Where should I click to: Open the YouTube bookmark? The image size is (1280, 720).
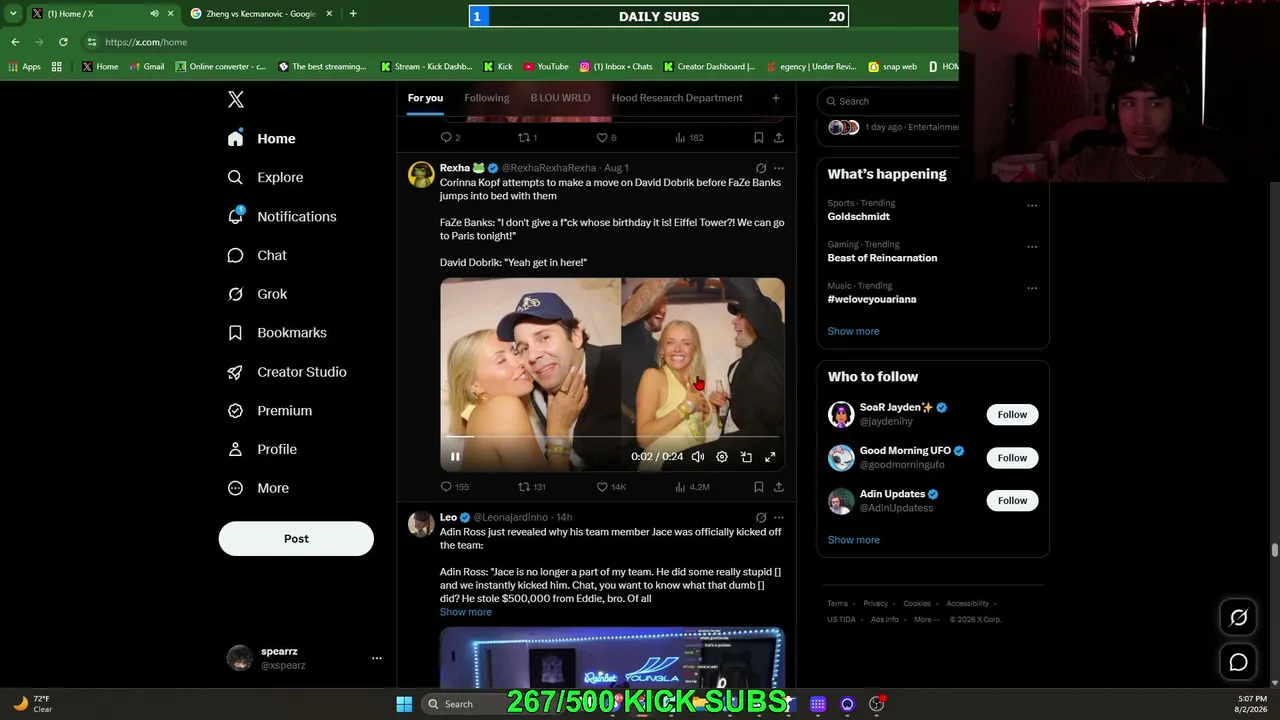point(546,67)
